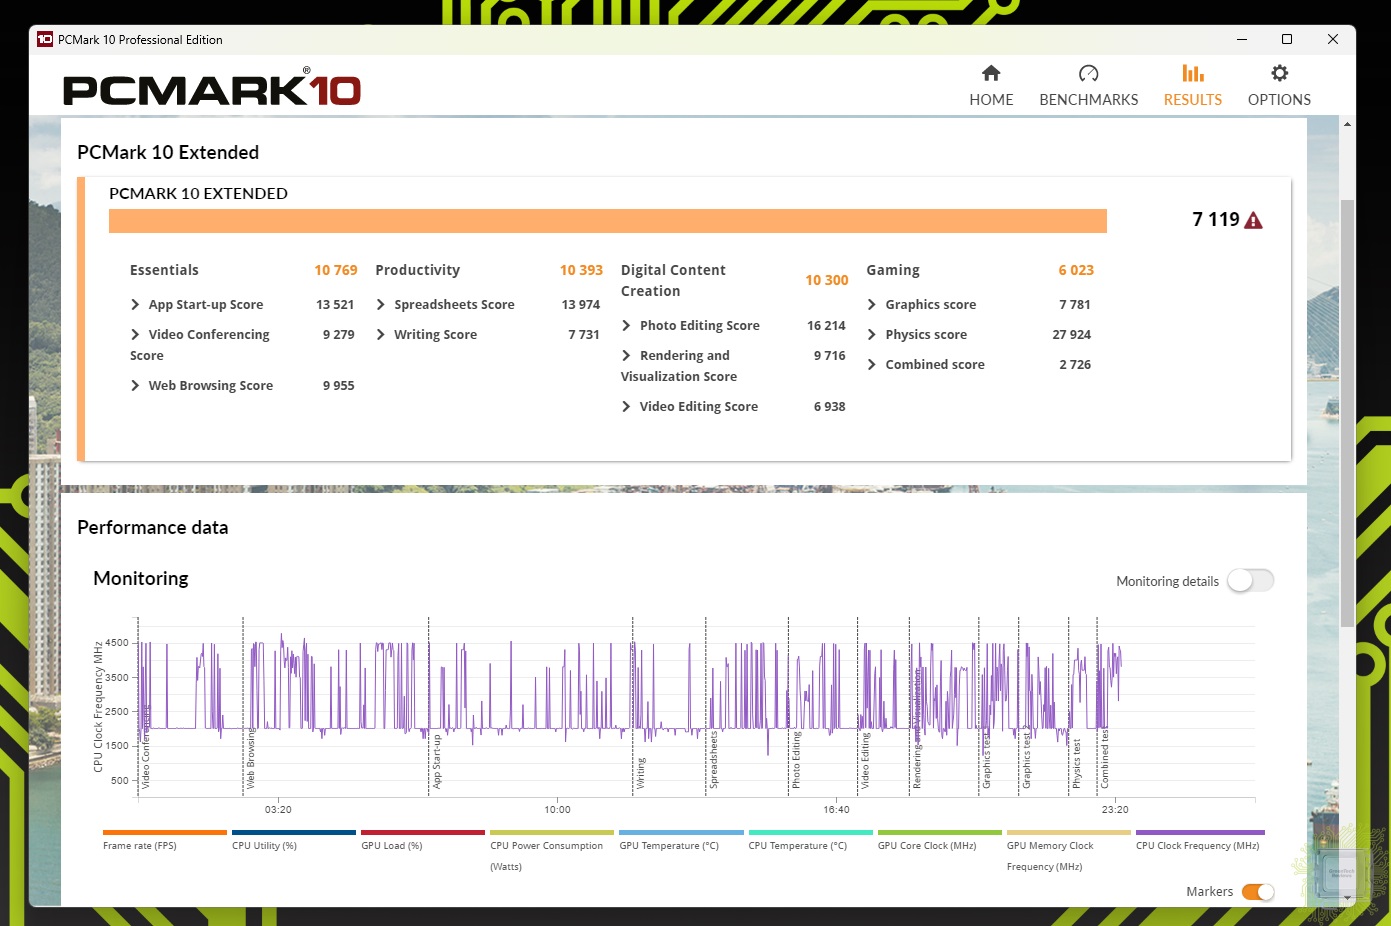Click the Photo Editing marker in chart
Image resolution: width=1391 pixels, height=926 pixels.
[x=797, y=760]
